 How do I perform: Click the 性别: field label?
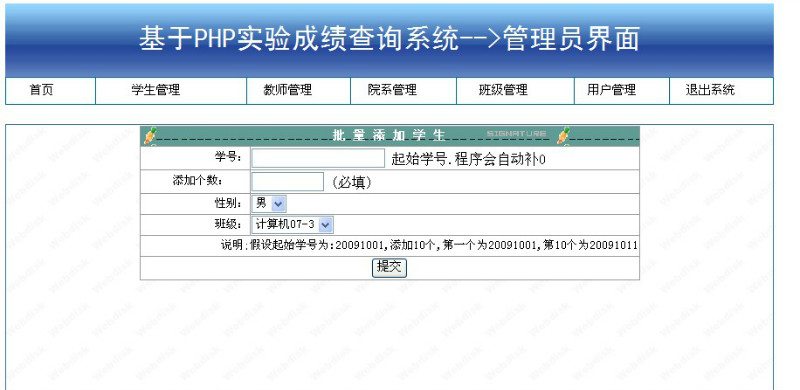[x=228, y=203]
